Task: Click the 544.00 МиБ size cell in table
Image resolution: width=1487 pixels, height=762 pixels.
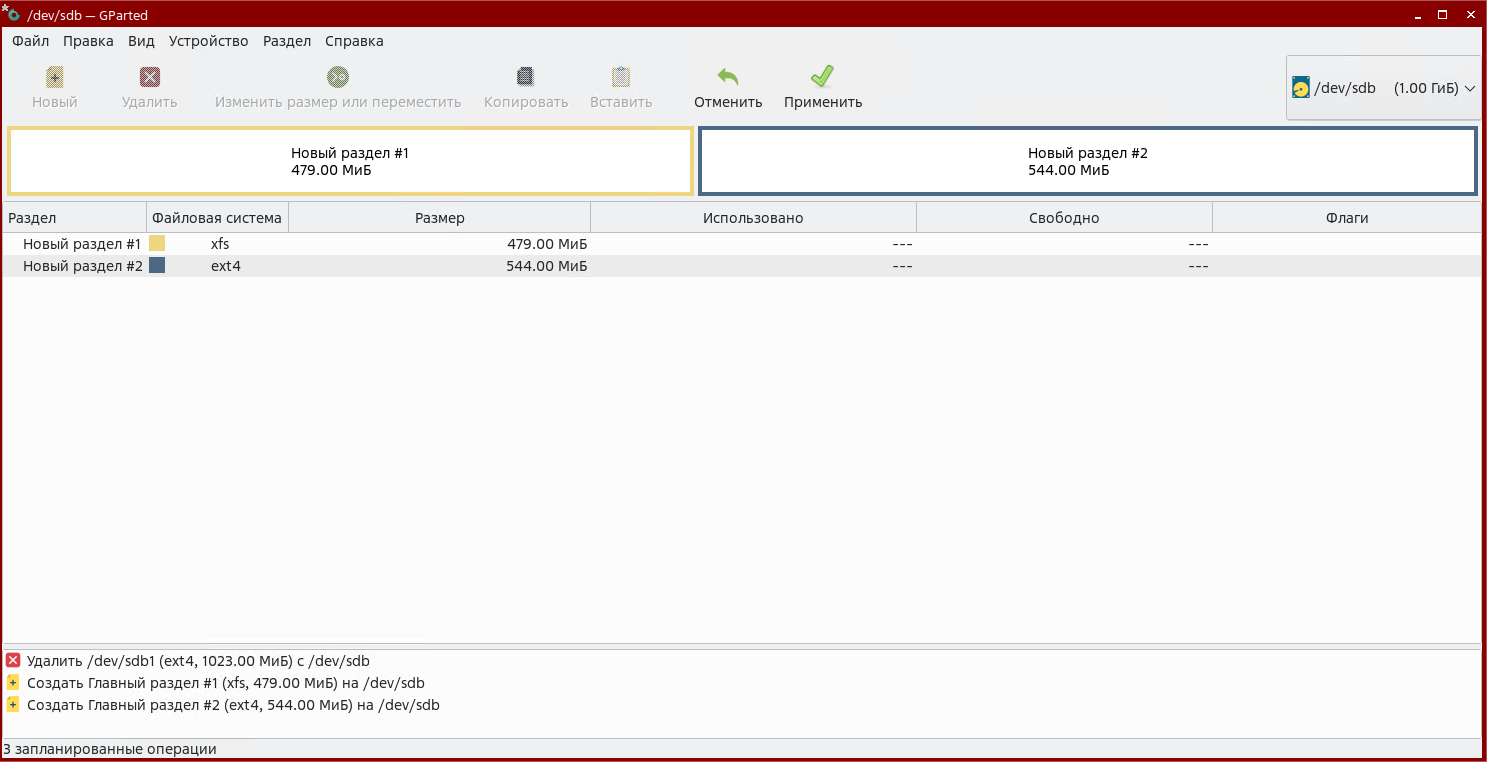Action: pyautogui.click(x=547, y=266)
